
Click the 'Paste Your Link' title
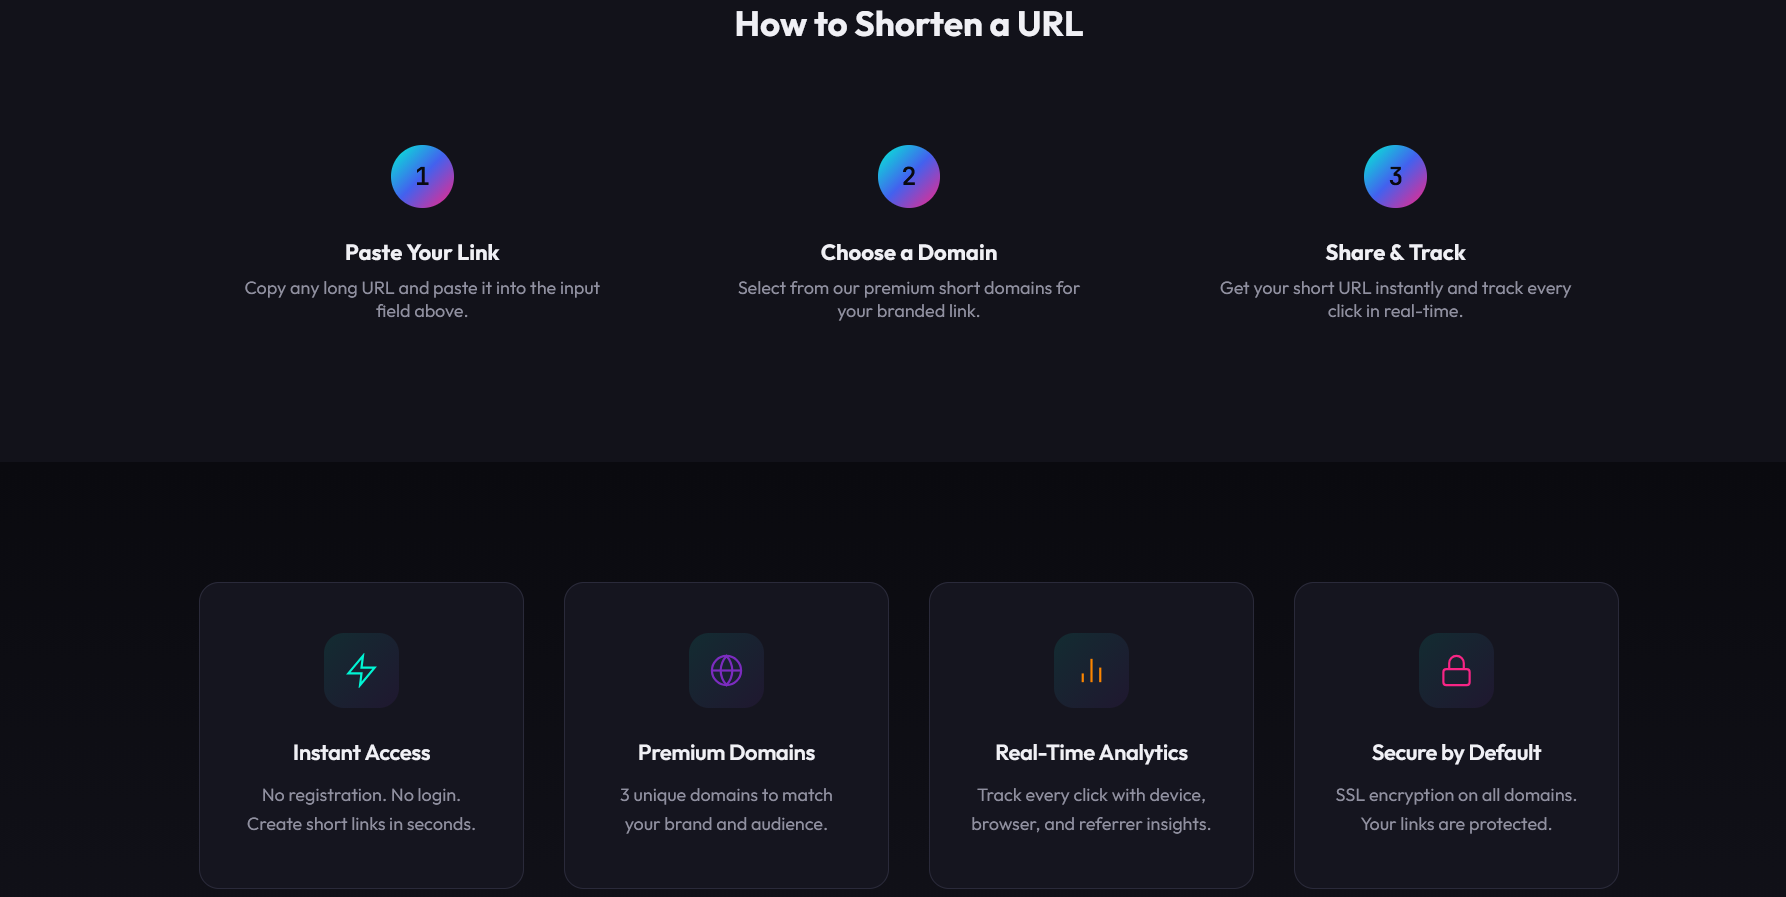tap(422, 253)
